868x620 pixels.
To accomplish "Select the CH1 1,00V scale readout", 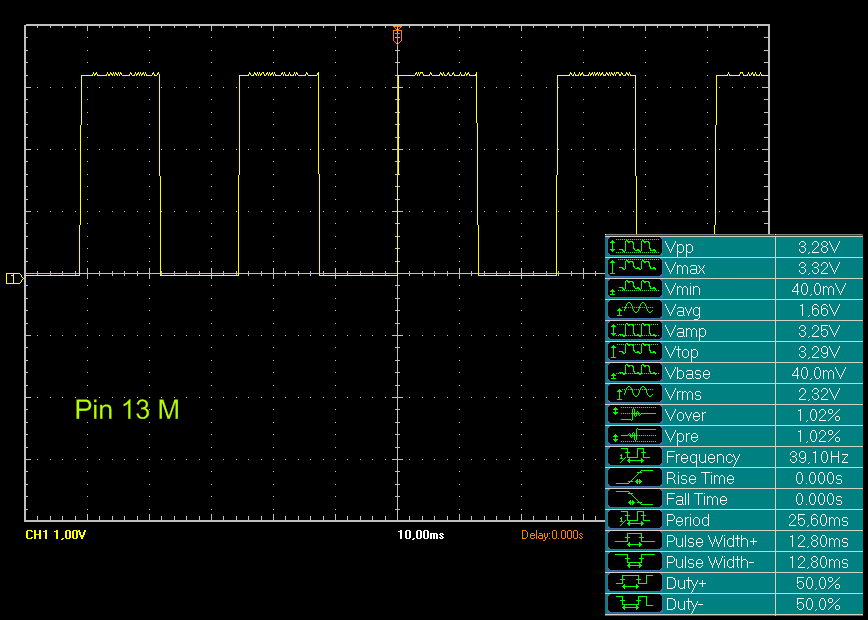I will (x=55, y=535).
